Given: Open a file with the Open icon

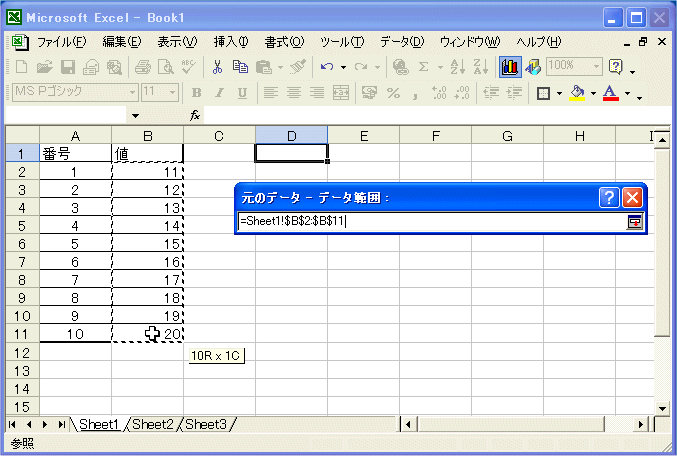Looking at the screenshot, I should [44, 67].
